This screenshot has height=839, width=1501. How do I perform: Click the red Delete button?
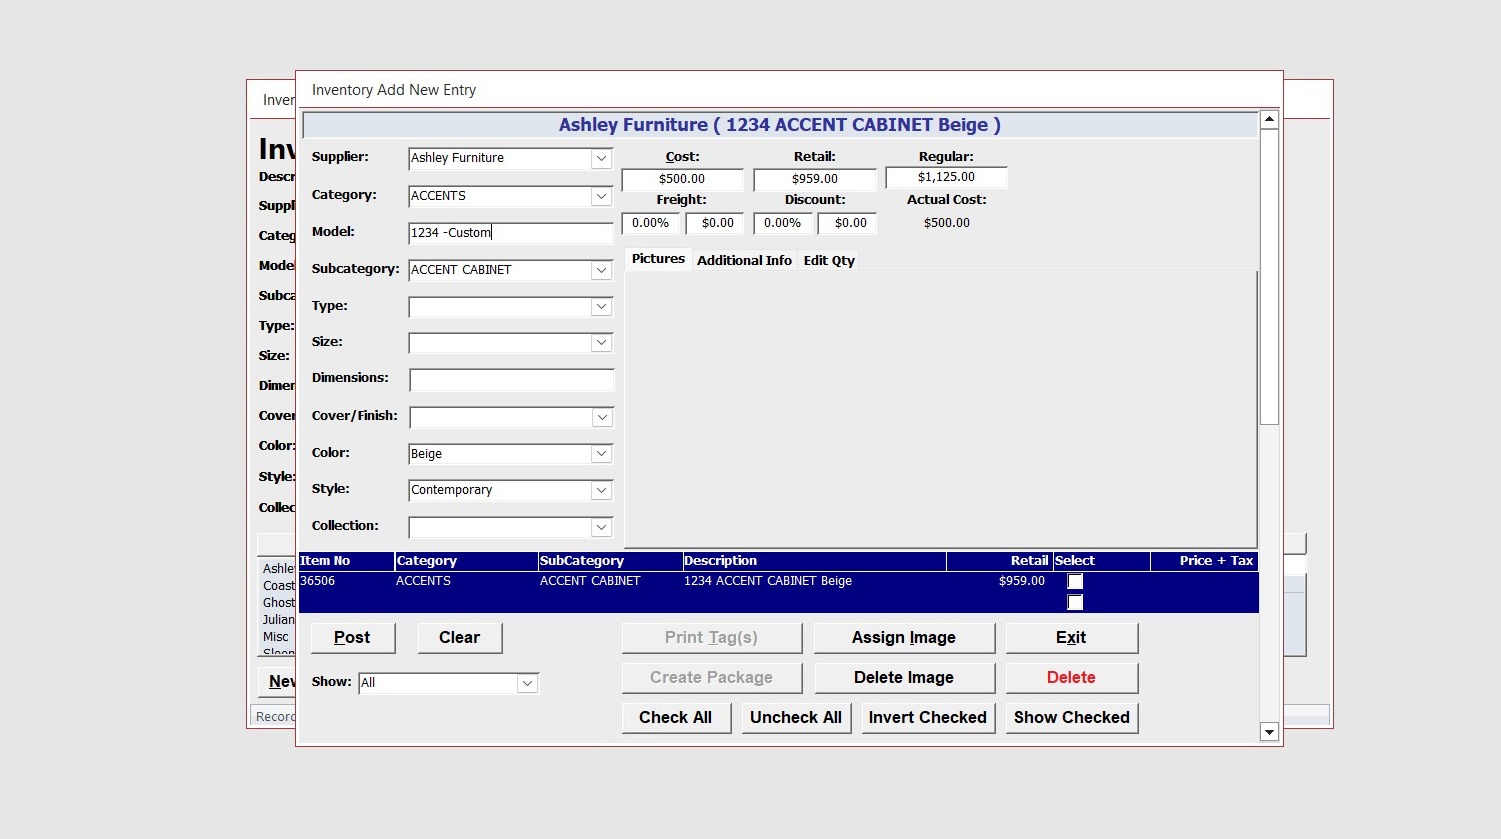pos(1071,678)
